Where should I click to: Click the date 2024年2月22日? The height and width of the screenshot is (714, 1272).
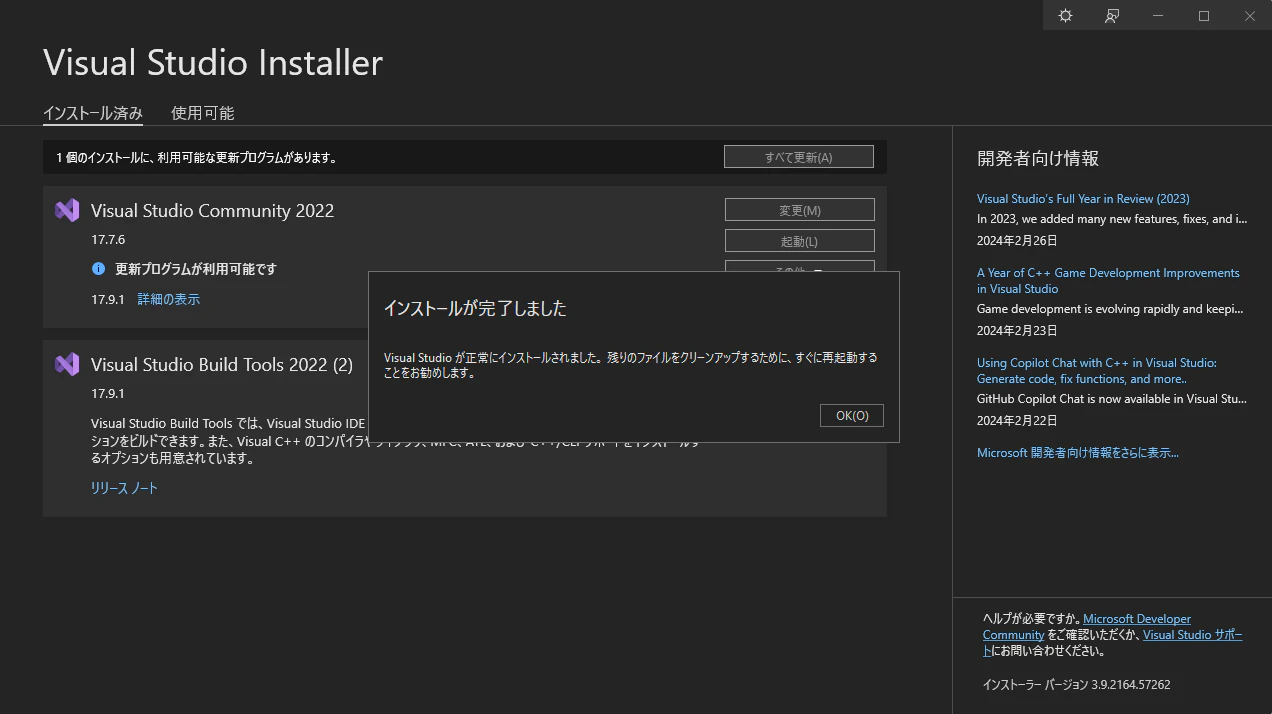(x=1017, y=421)
